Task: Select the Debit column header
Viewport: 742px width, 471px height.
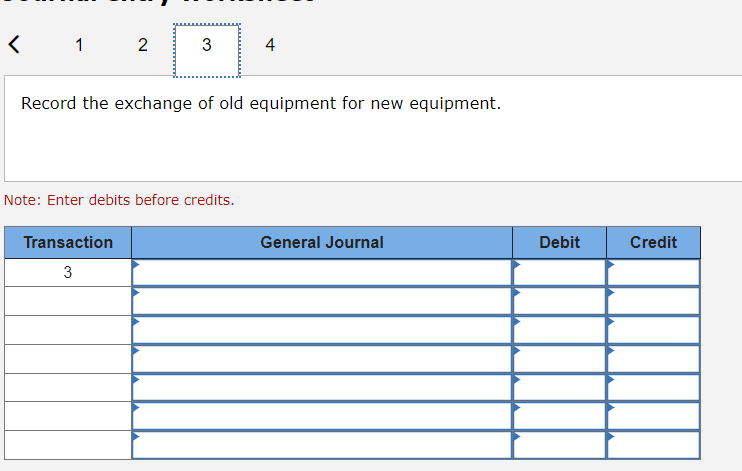Action: pyautogui.click(x=559, y=242)
